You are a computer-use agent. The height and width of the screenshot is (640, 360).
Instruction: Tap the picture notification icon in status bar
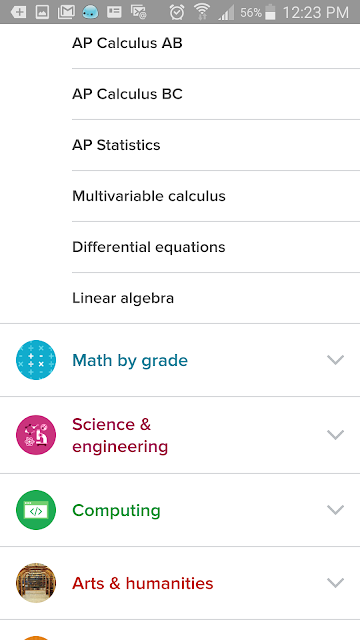coord(42,12)
